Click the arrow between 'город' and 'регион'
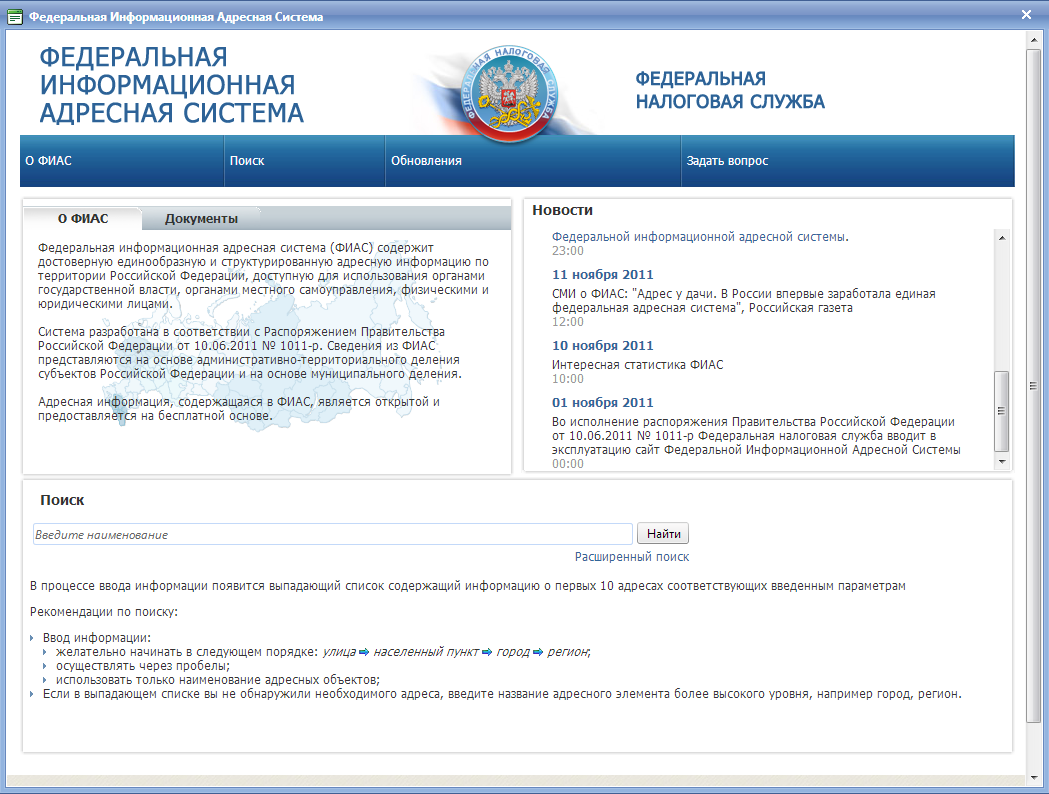Image resolution: width=1049 pixels, height=794 pixels. point(538,652)
